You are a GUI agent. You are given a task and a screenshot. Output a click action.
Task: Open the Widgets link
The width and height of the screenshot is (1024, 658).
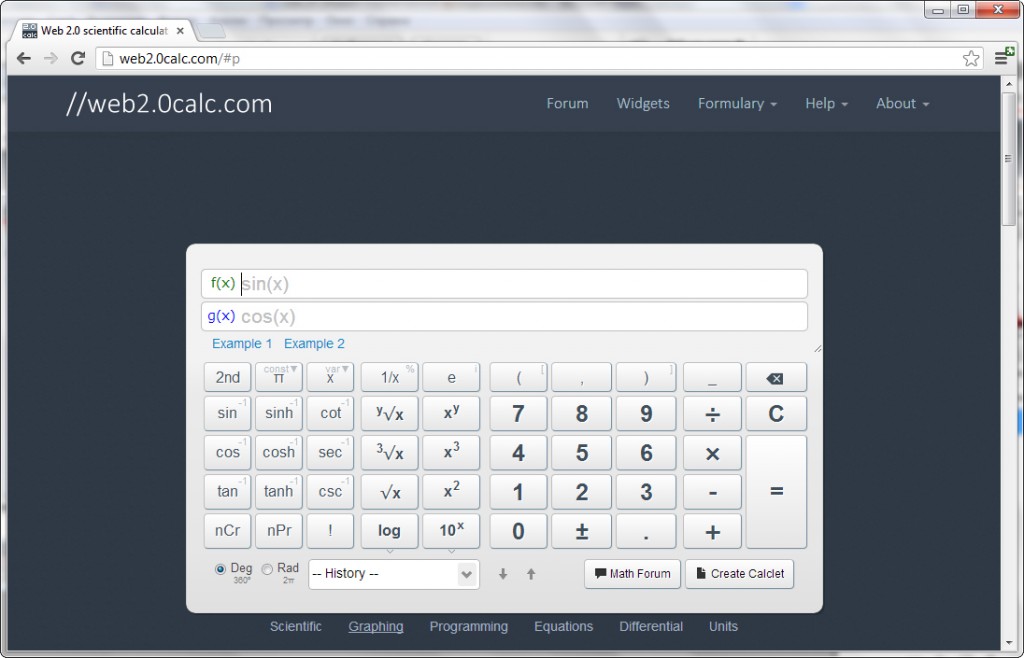(643, 103)
